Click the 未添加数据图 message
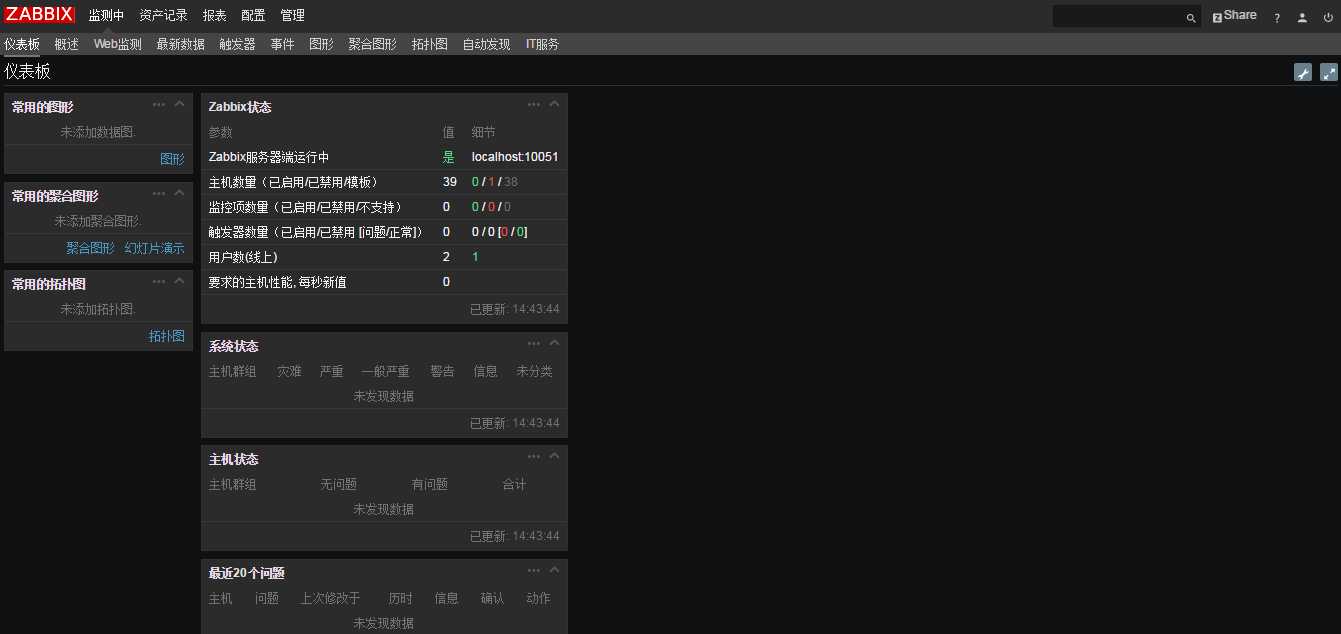Screen dimensions: 1341x634 point(98,132)
